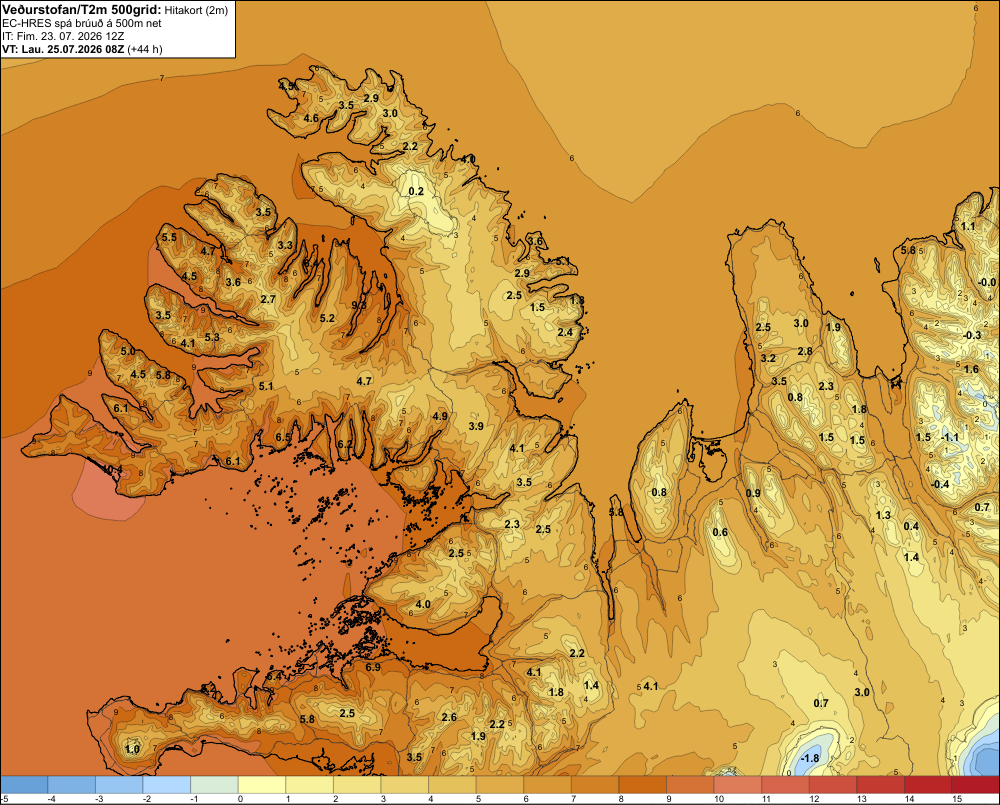Click the map temperature value "1.3"
1000x805 pixels.
click(x=883, y=515)
